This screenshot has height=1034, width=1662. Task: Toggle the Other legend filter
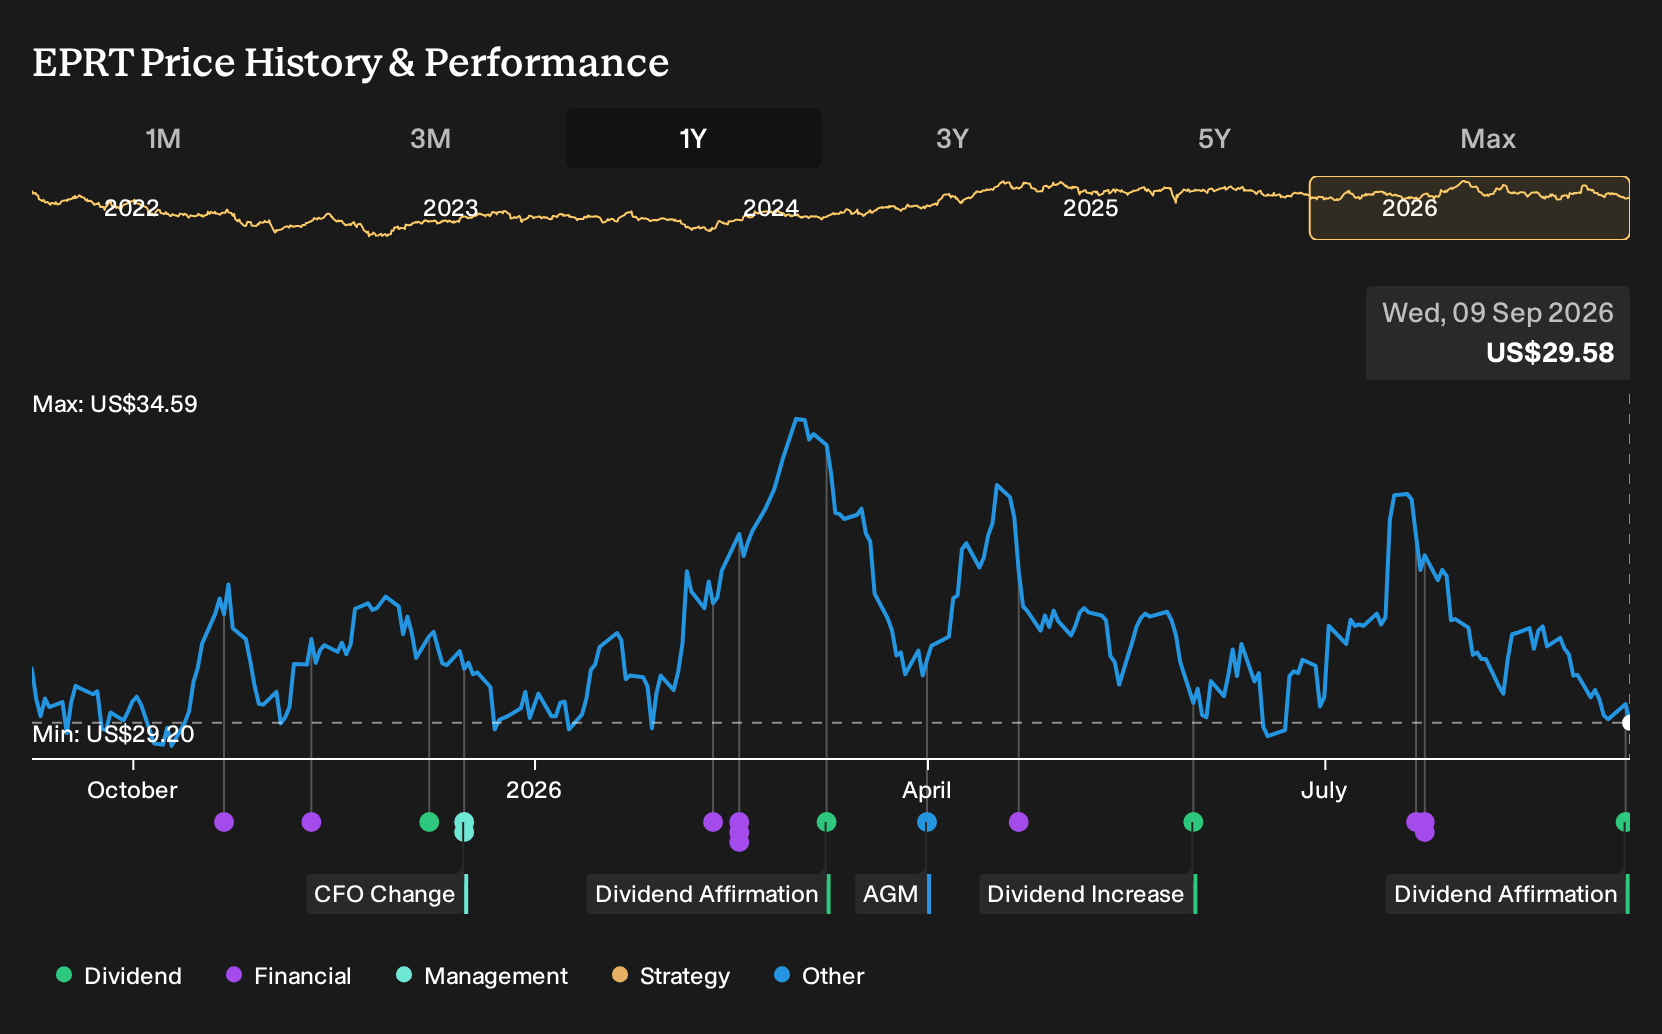coord(819,976)
